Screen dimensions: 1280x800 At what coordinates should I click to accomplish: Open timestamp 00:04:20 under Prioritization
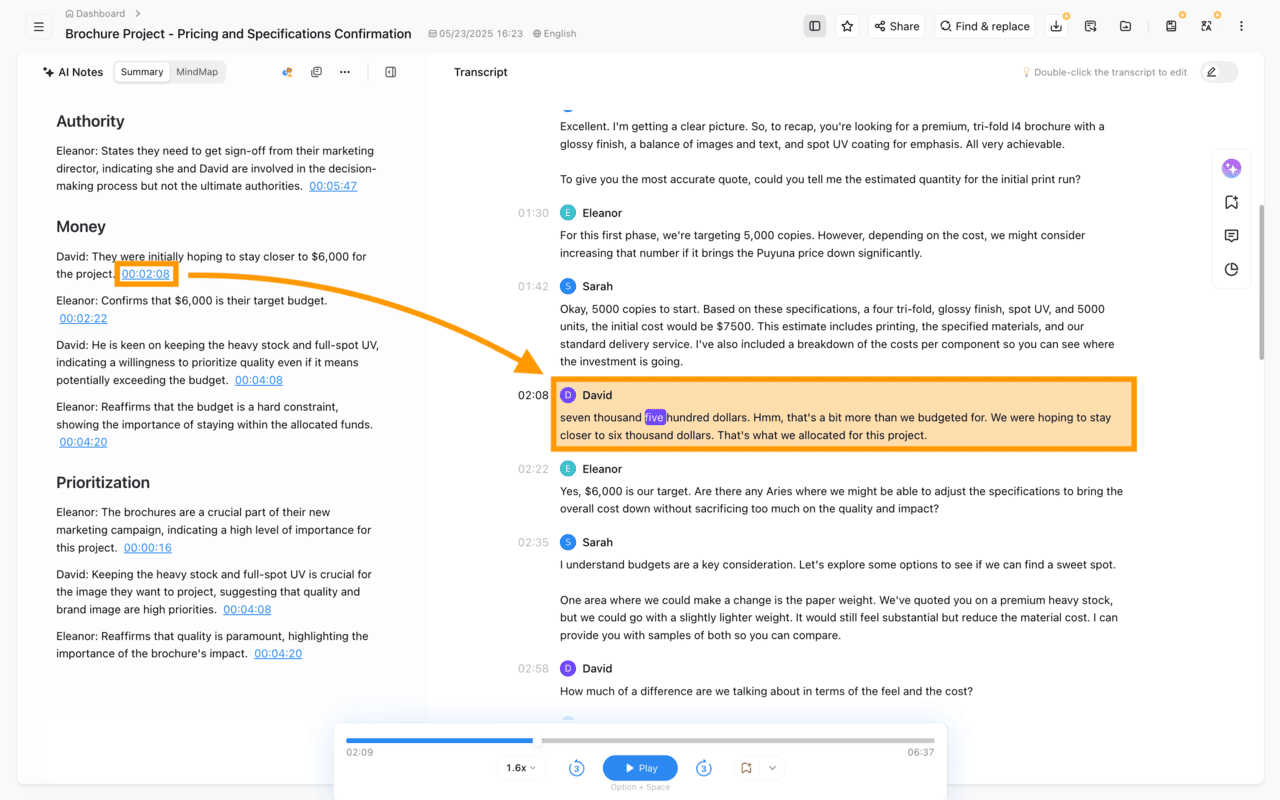coord(278,654)
